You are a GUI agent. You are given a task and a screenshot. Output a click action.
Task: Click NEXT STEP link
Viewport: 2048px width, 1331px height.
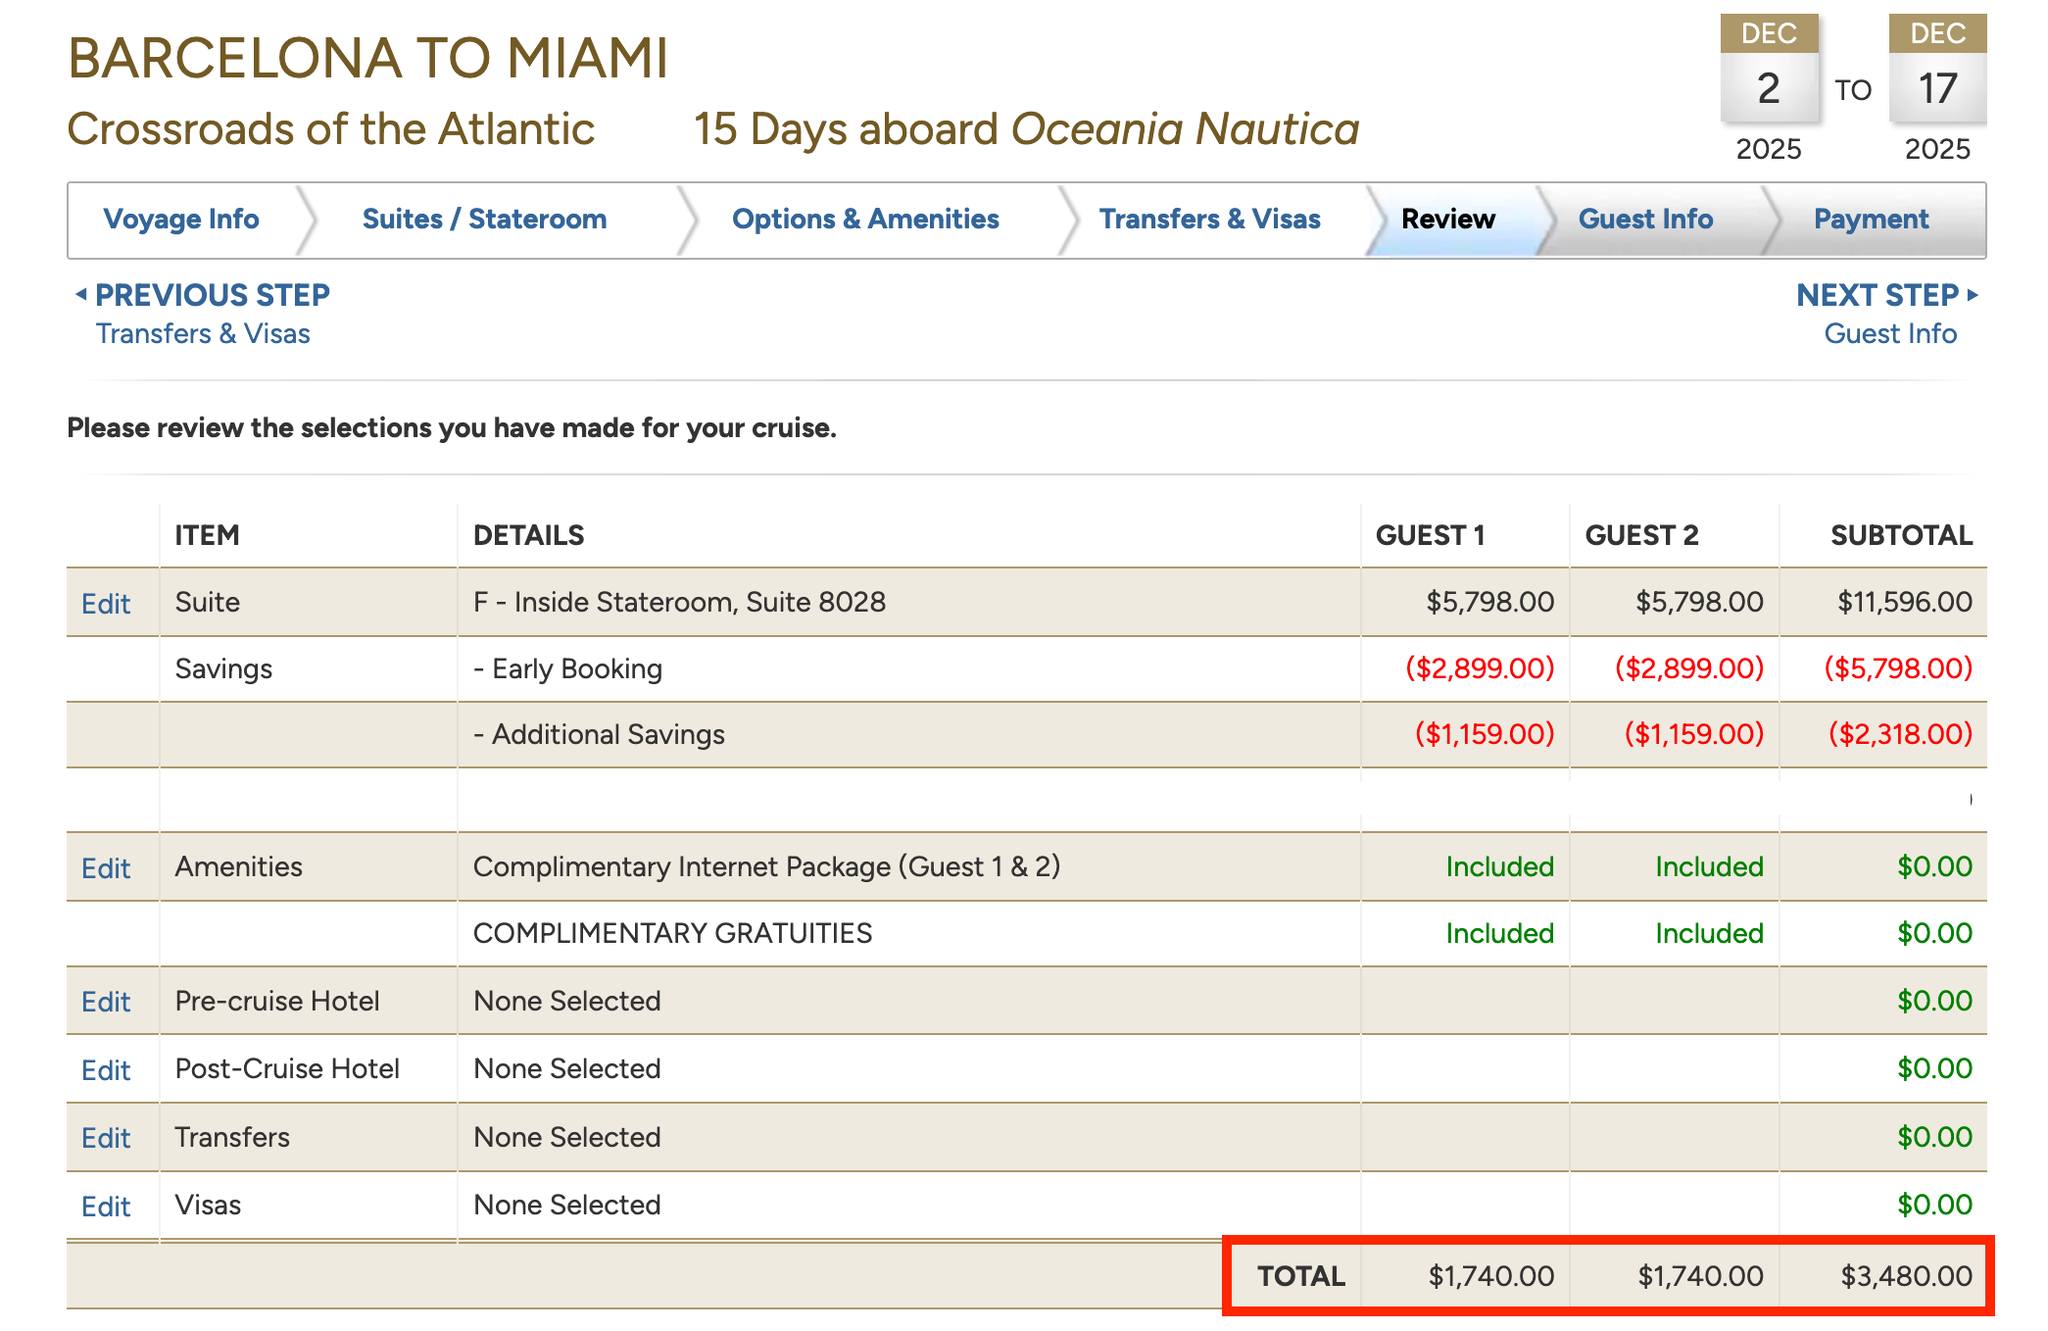tap(1877, 295)
